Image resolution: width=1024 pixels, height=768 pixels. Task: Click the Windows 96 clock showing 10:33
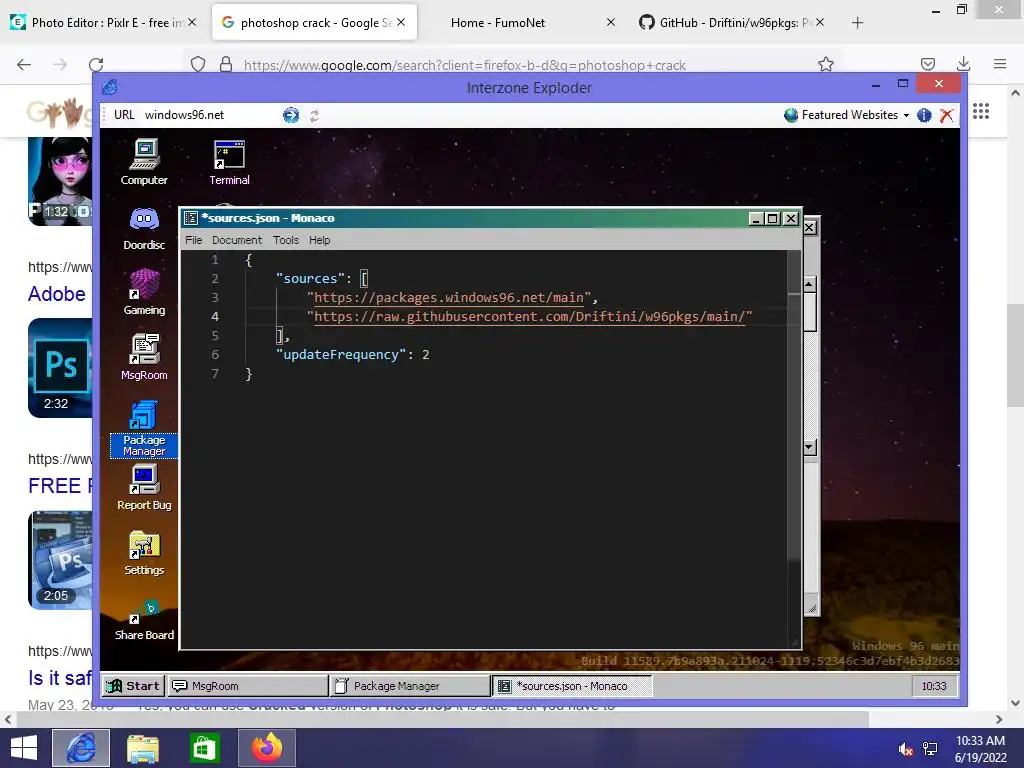(x=934, y=686)
